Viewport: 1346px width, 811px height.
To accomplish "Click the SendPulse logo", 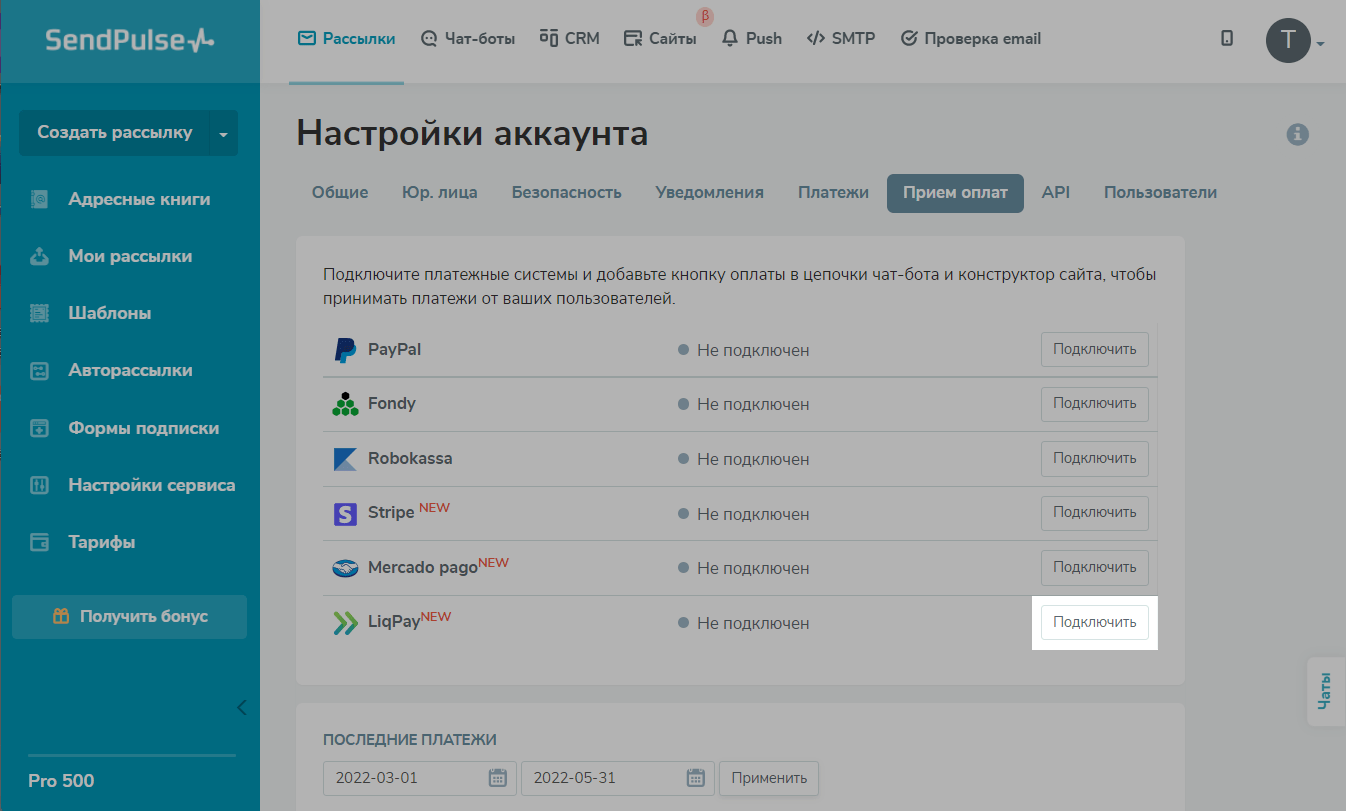I will 129,40.
